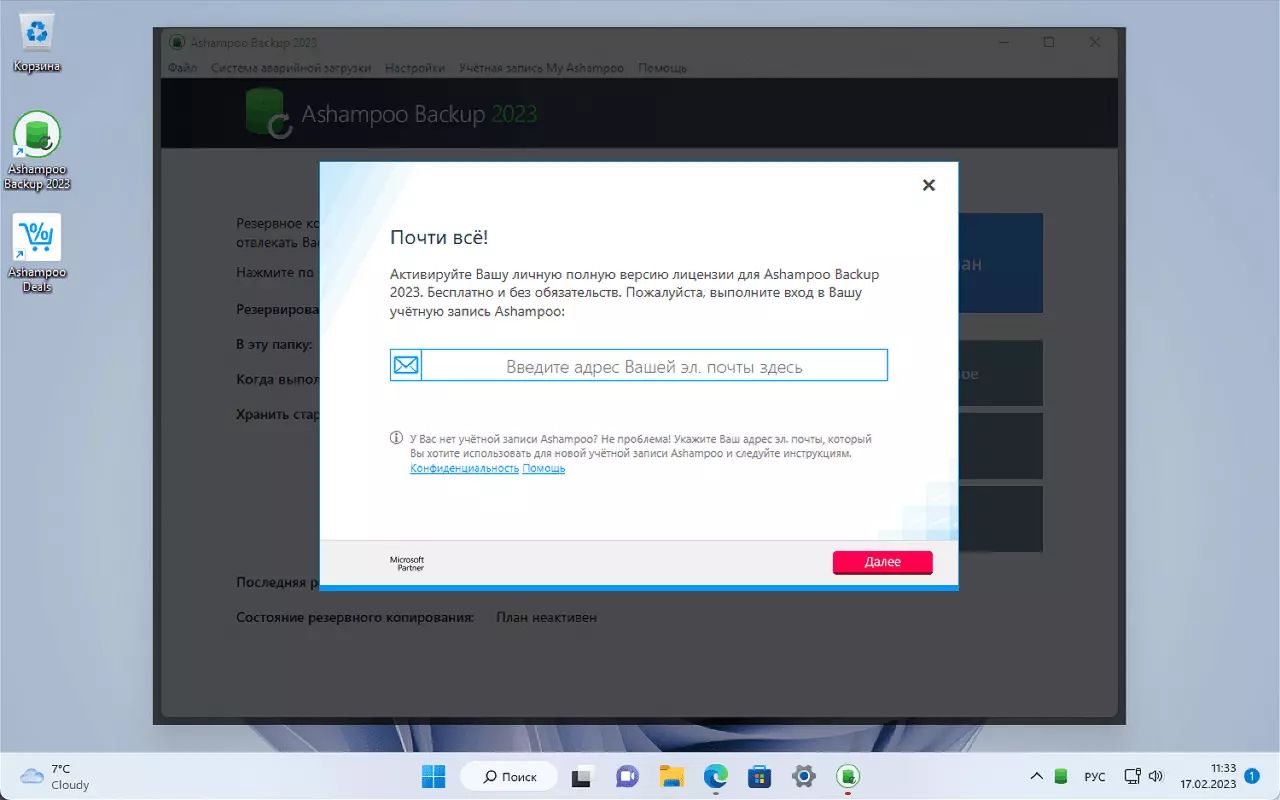
Task: Open Ashampoo Deals from the desktop
Action: [37, 238]
